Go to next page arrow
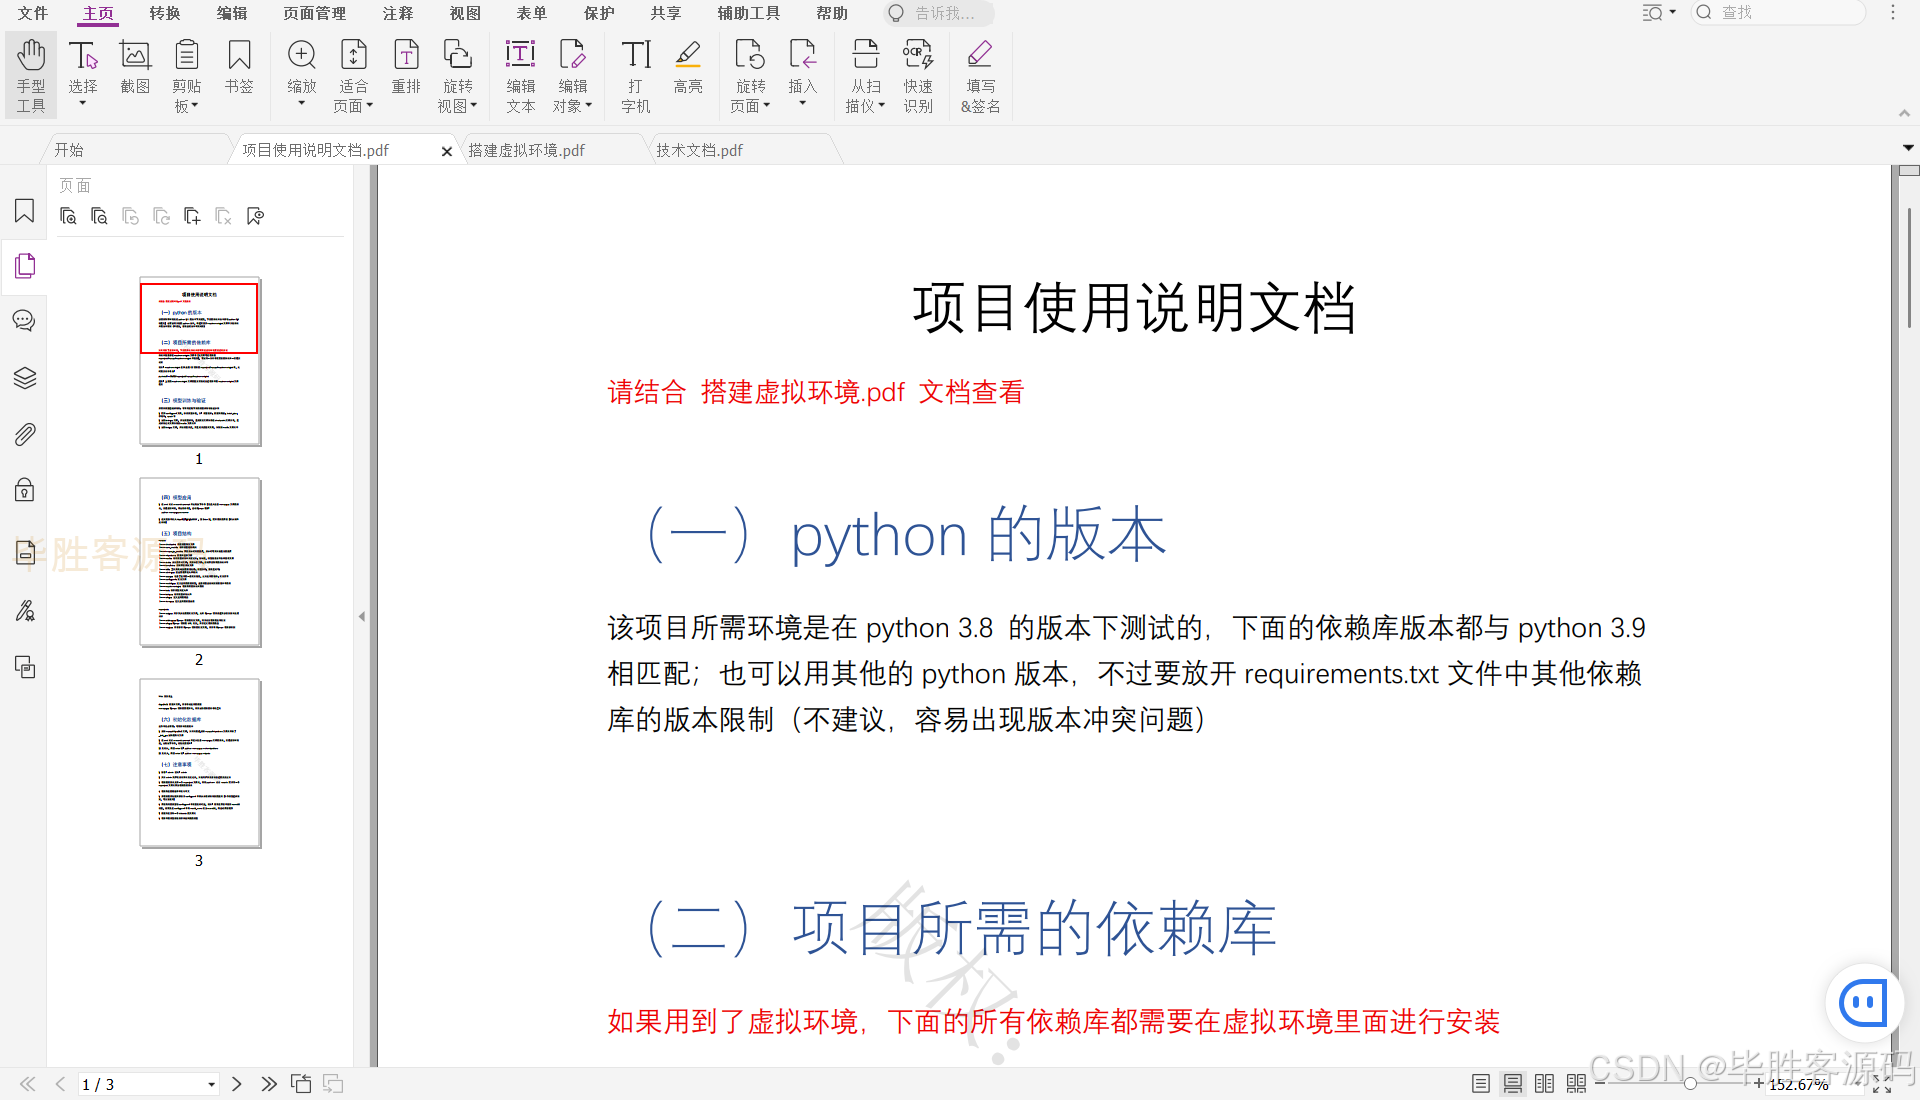The height and width of the screenshot is (1100, 1920). [237, 1084]
